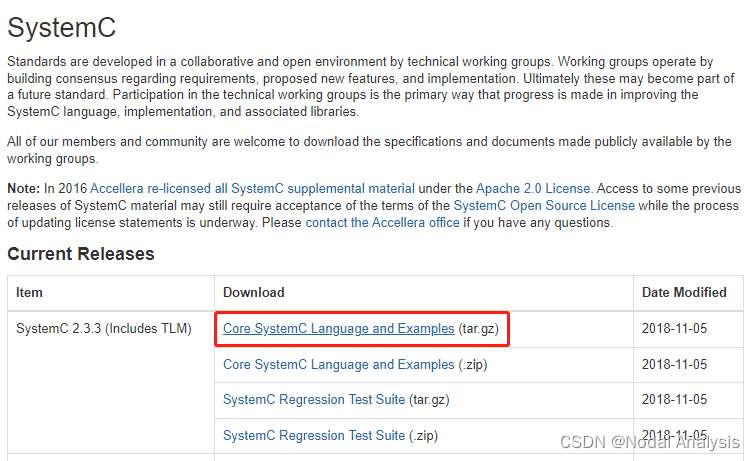Select the Current Releases heading
755x461 pixels.
click(x=81, y=254)
